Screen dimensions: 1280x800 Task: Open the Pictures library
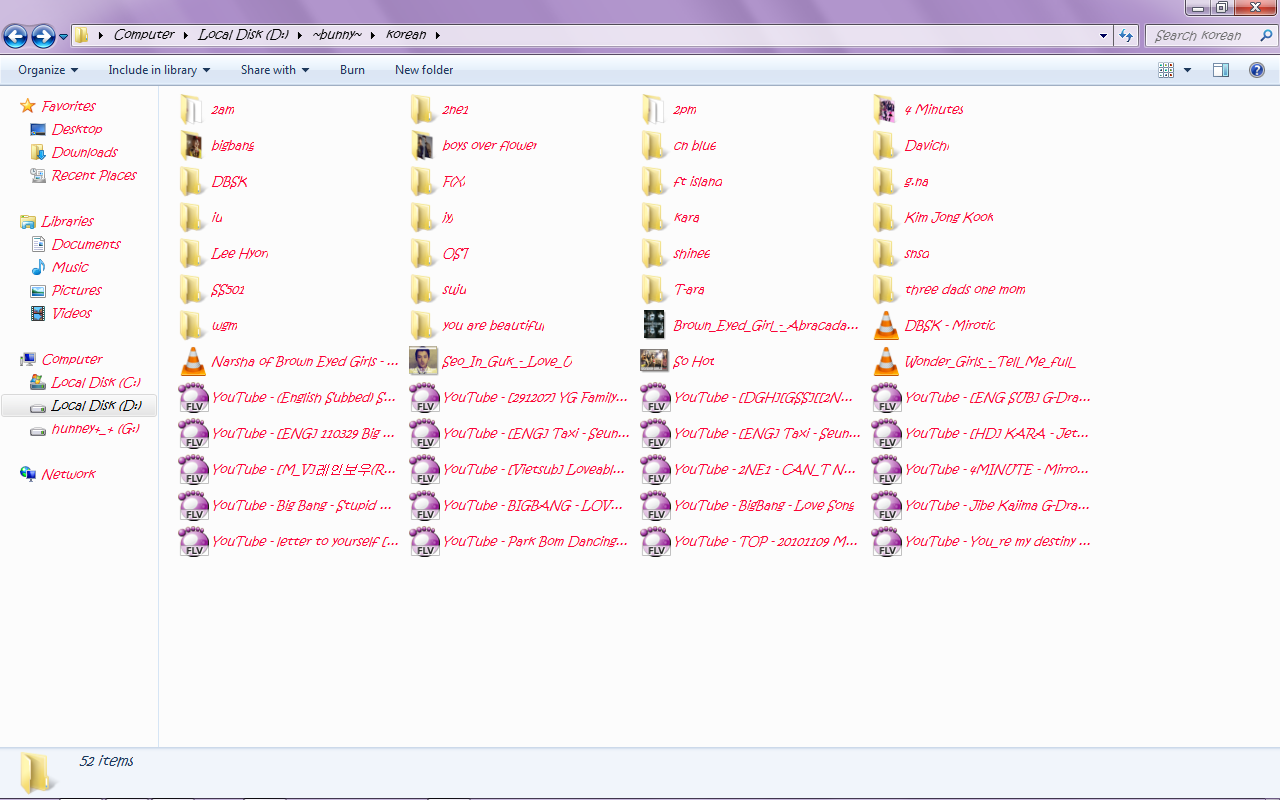pos(77,290)
